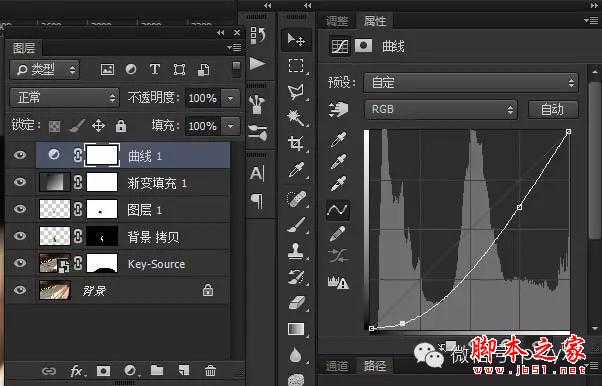Select the Move tool
The width and height of the screenshot is (602, 386).
tap(296, 39)
